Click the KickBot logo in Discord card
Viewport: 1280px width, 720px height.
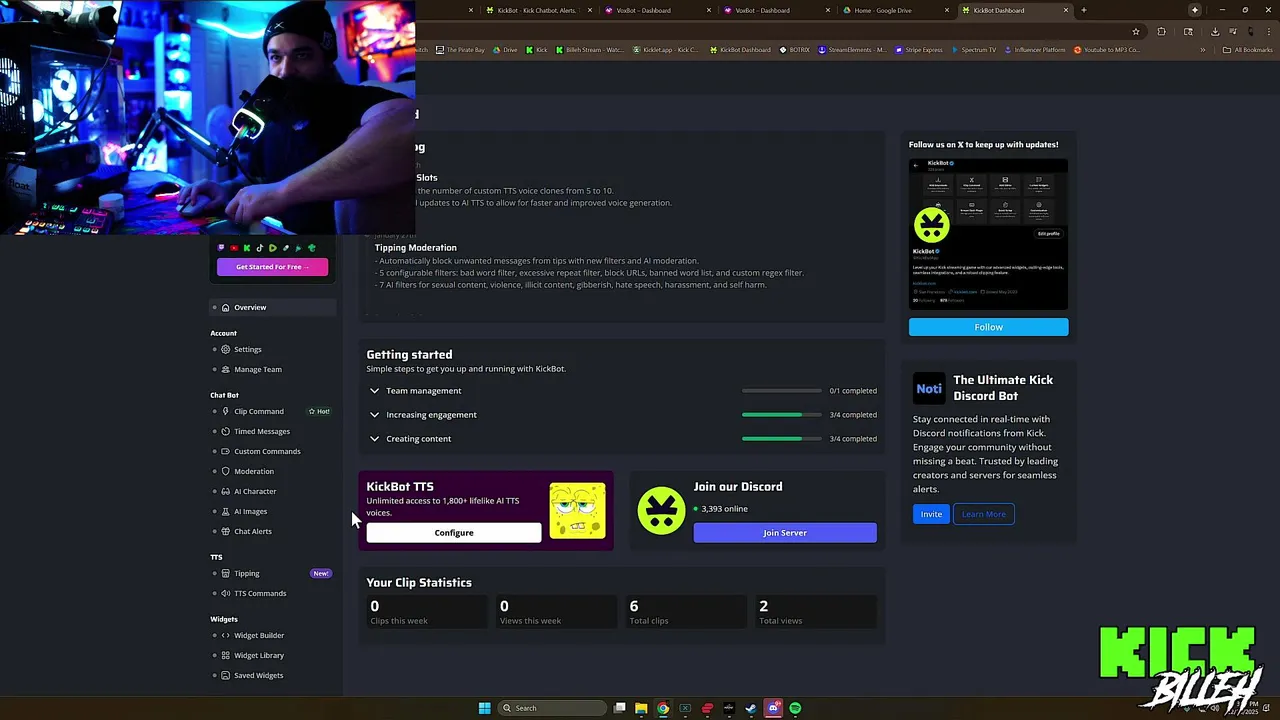click(x=661, y=511)
